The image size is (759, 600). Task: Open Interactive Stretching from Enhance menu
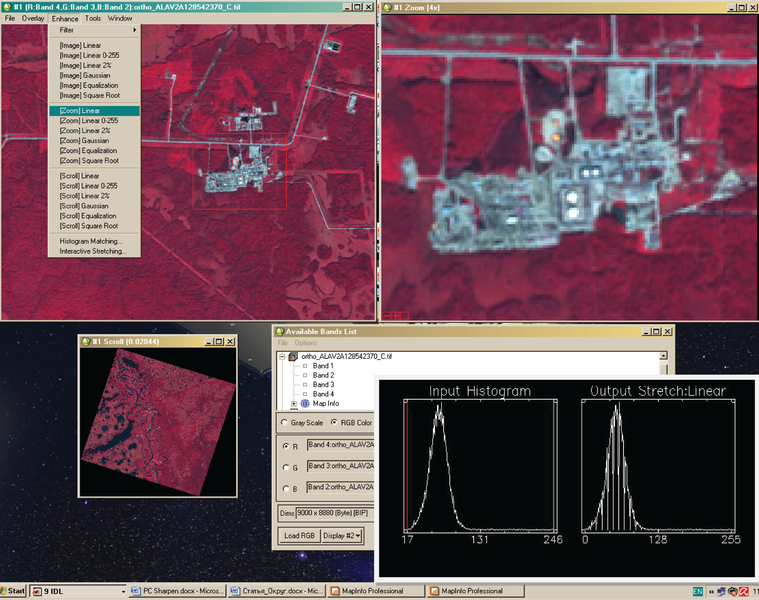tap(92, 251)
